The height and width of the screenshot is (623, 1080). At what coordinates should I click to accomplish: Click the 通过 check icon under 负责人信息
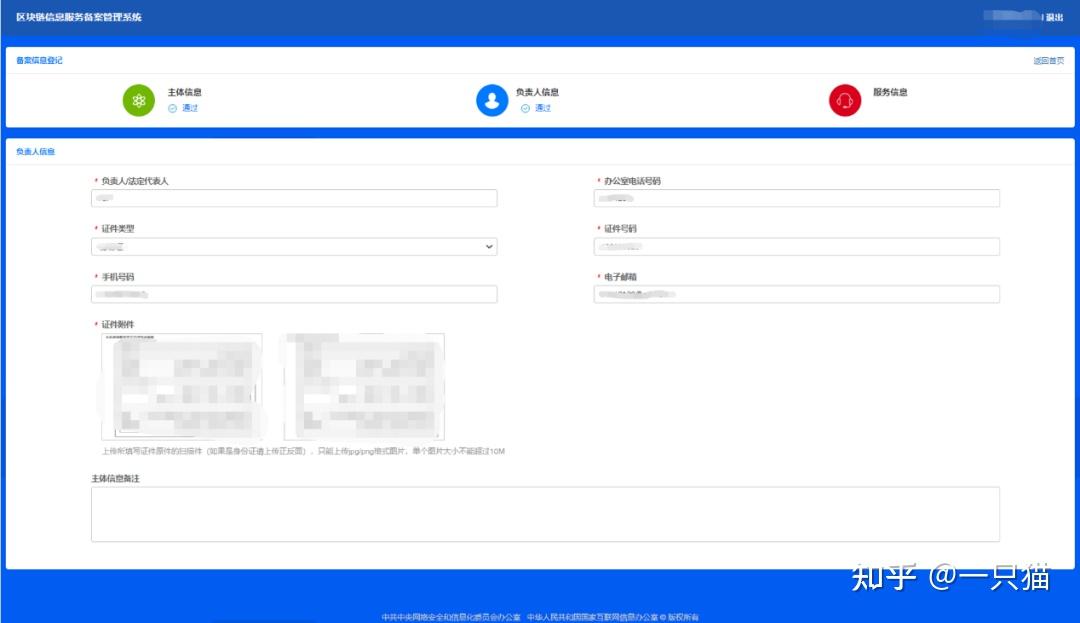(x=525, y=108)
